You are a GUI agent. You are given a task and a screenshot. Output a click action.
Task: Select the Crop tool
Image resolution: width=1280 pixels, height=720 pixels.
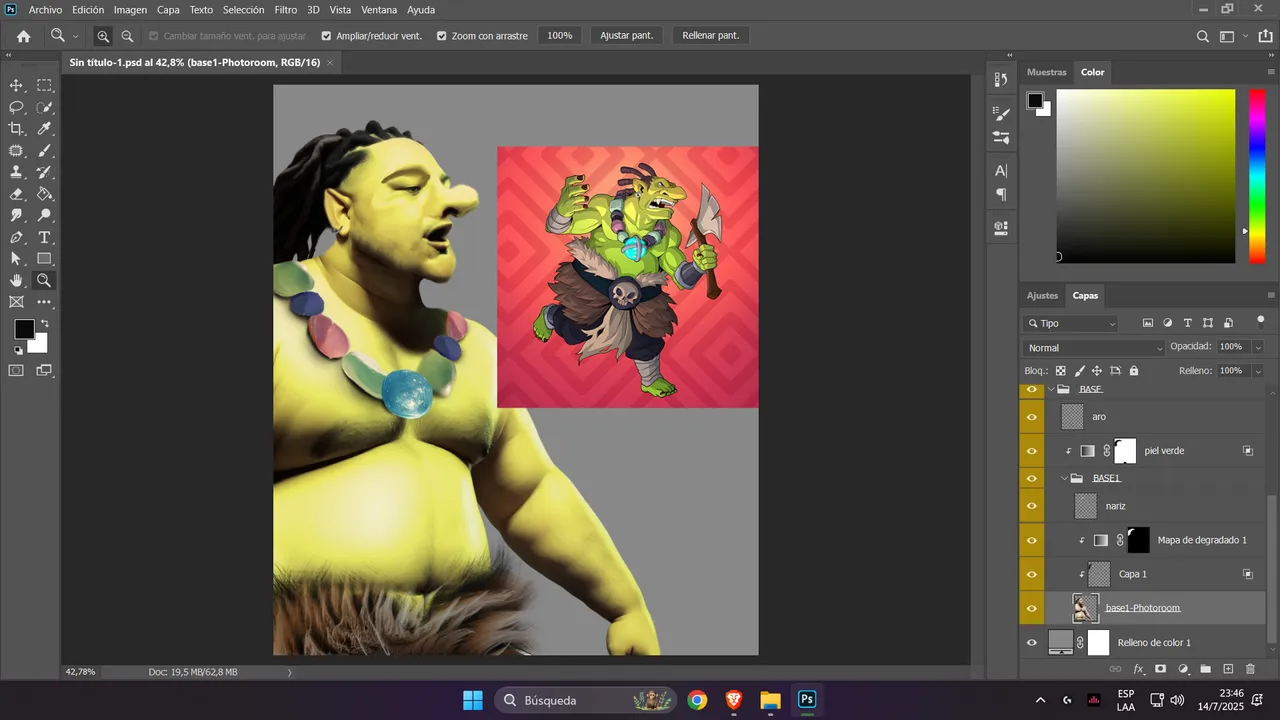16,129
